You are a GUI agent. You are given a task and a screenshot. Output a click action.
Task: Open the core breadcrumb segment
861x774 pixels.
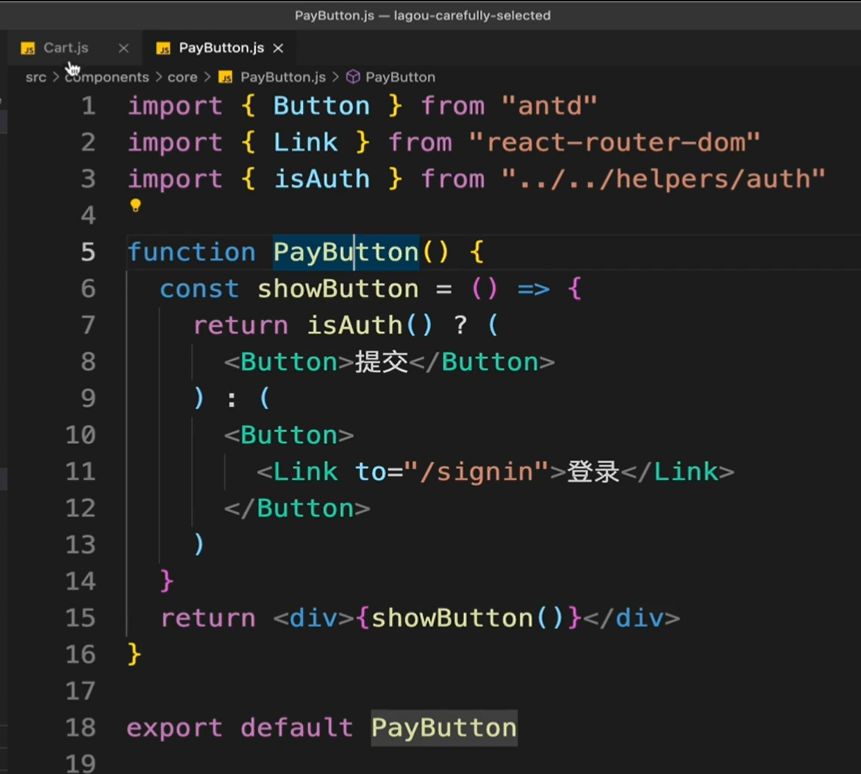[182, 77]
